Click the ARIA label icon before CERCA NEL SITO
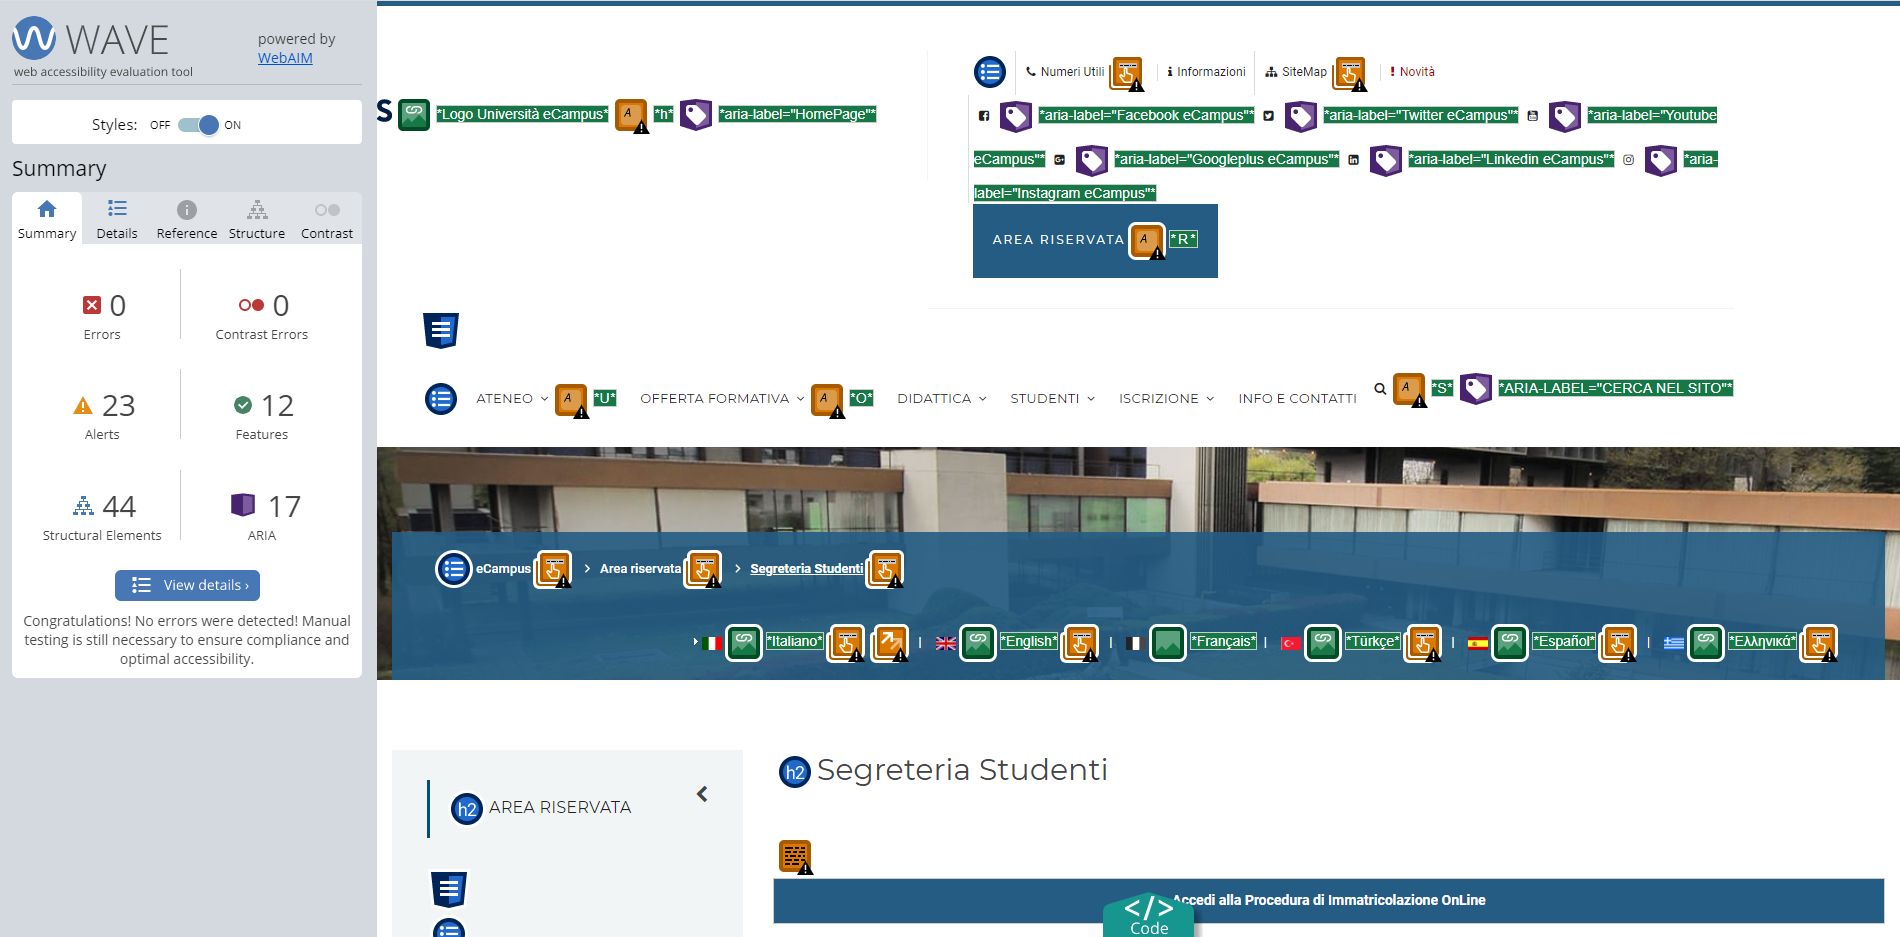This screenshot has height=937, width=1900. (x=1476, y=389)
